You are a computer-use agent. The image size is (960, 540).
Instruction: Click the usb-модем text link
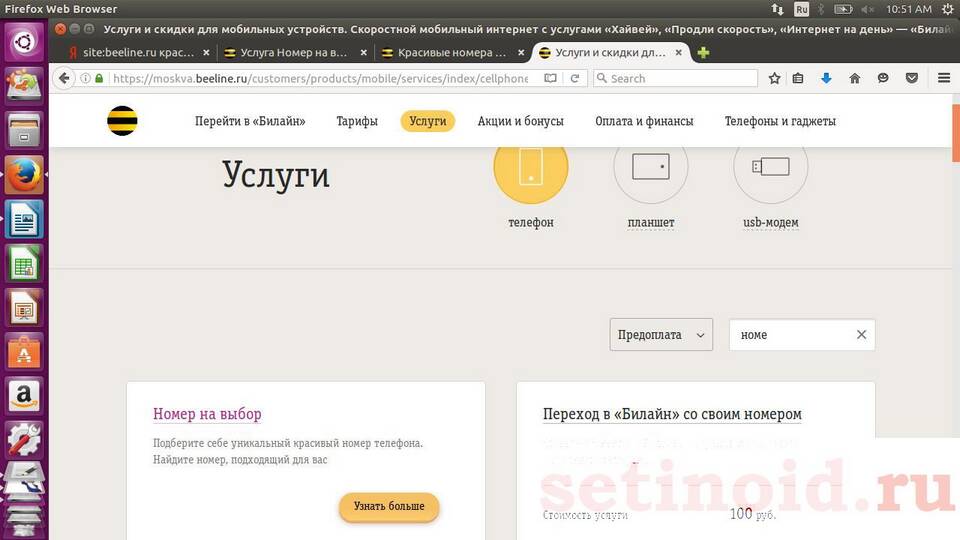(x=771, y=222)
